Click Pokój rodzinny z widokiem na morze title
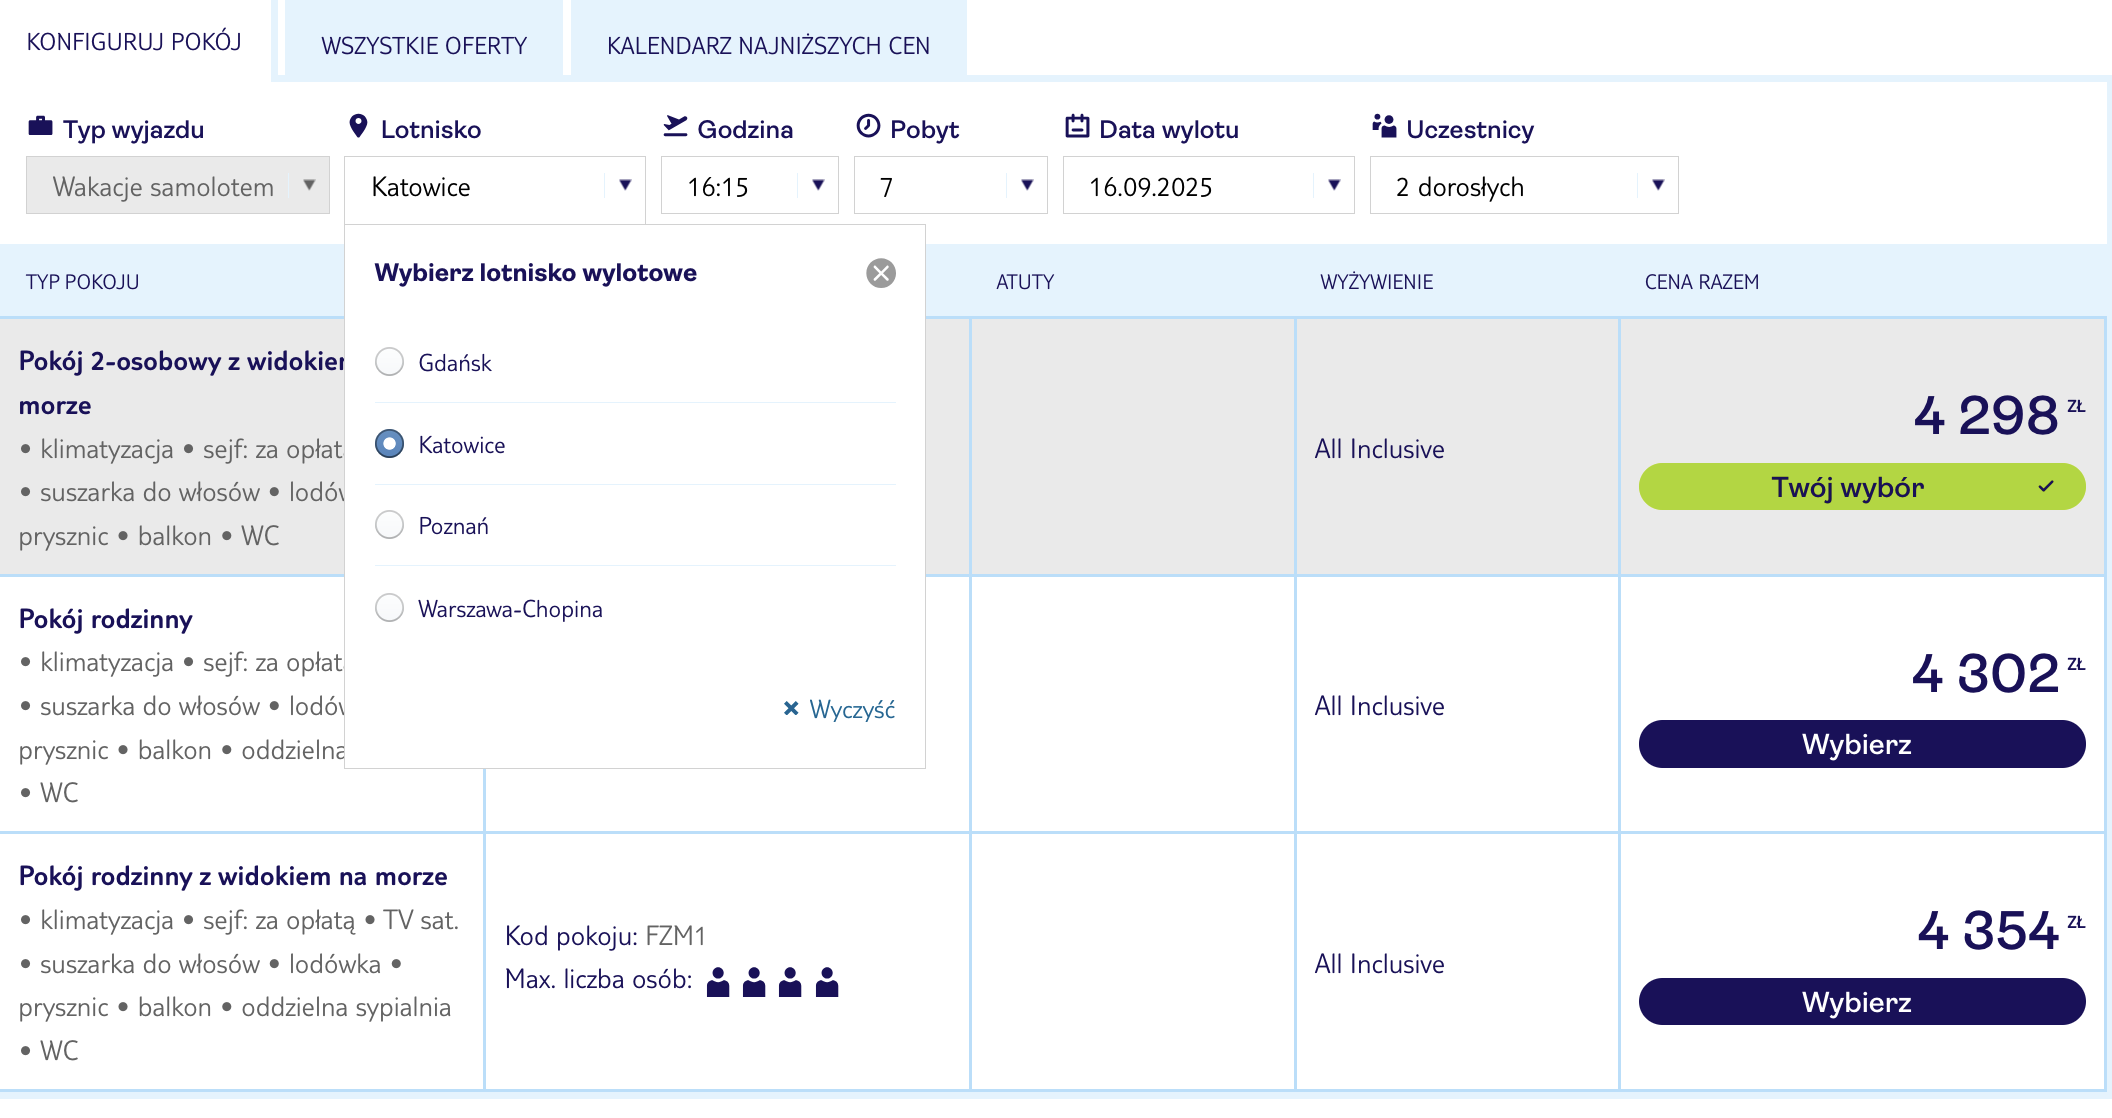The width and height of the screenshot is (2112, 1118). pyautogui.click(x=233, y=876)
